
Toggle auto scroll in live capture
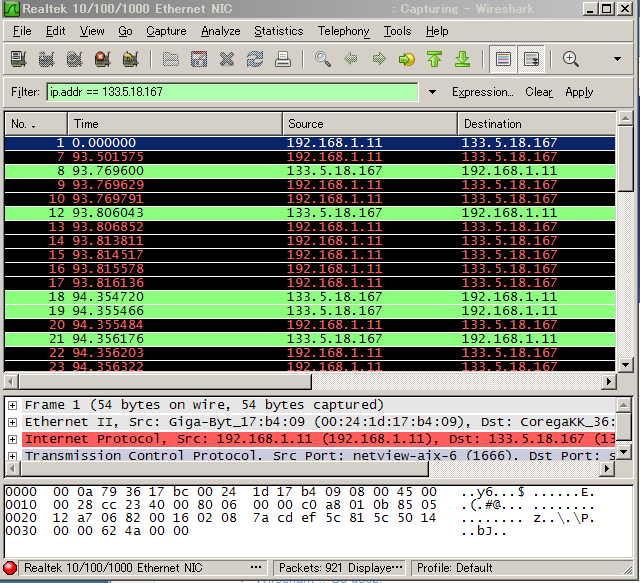pyautogui.click(x=531, y=59)
